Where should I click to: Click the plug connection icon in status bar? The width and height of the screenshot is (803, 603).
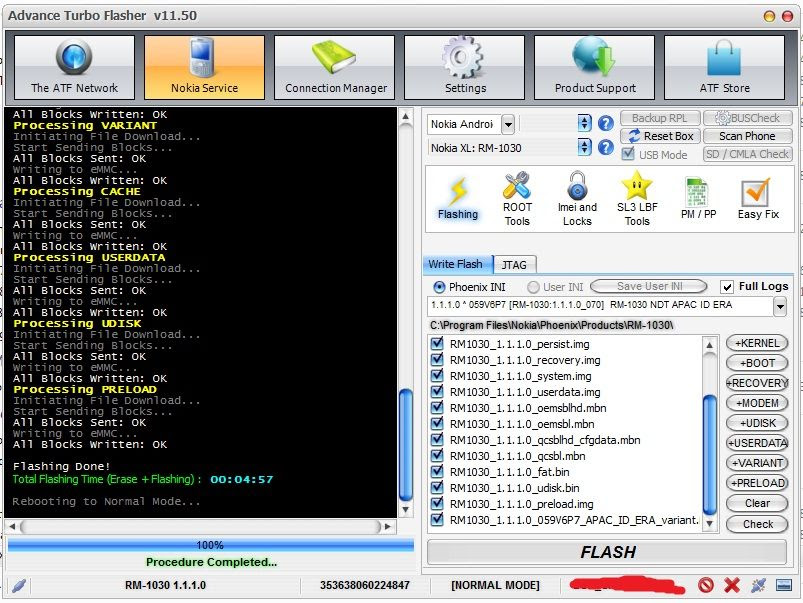(x=758, y=585)
